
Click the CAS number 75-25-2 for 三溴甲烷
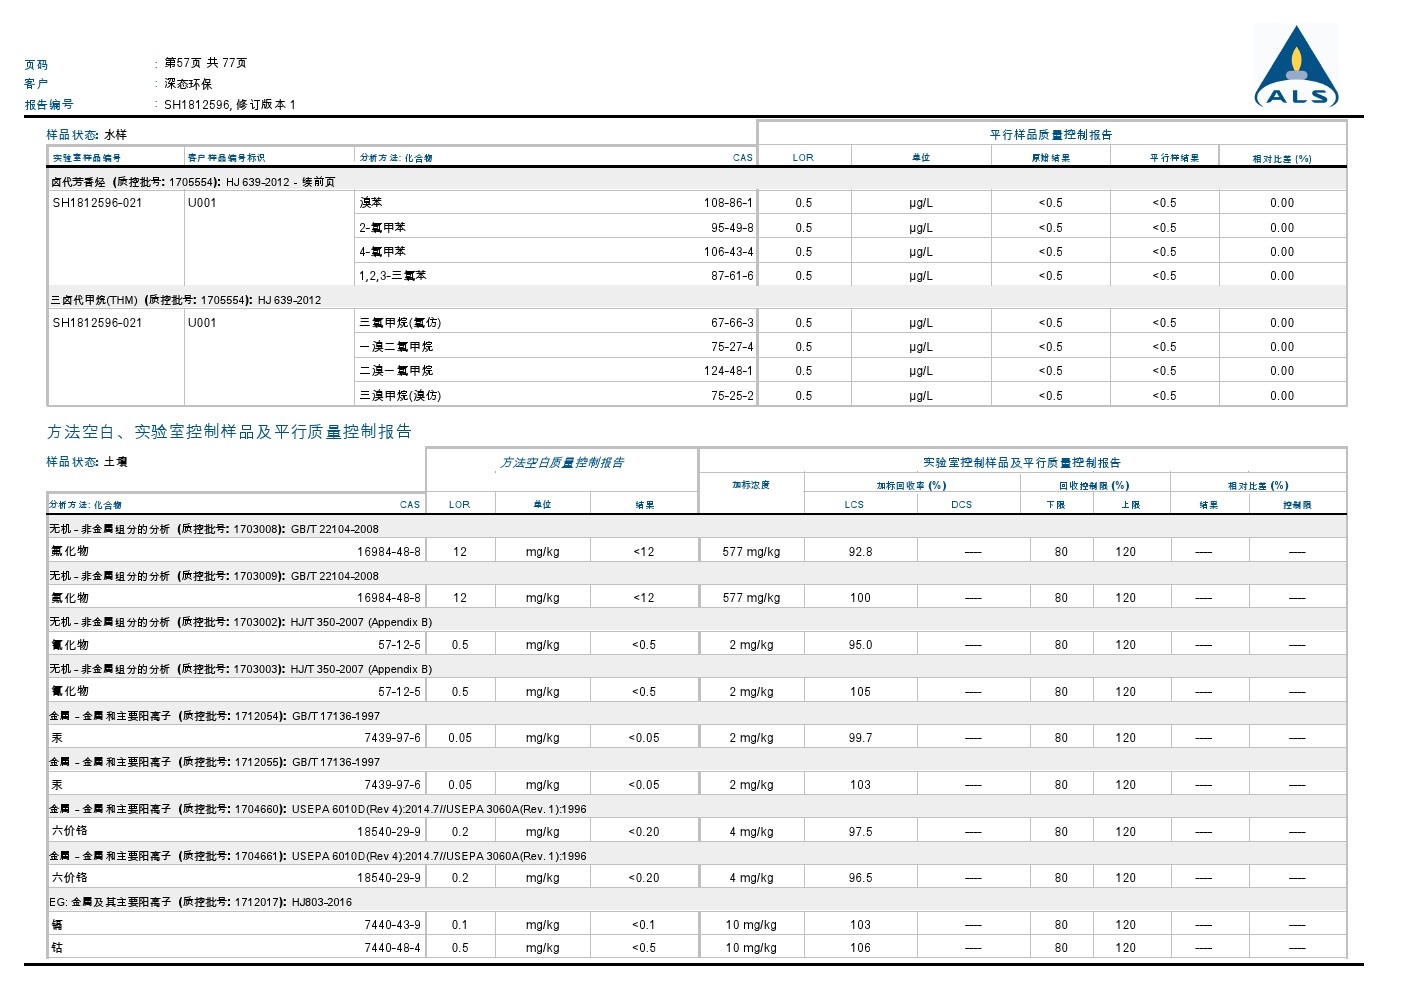coord(732,396)
